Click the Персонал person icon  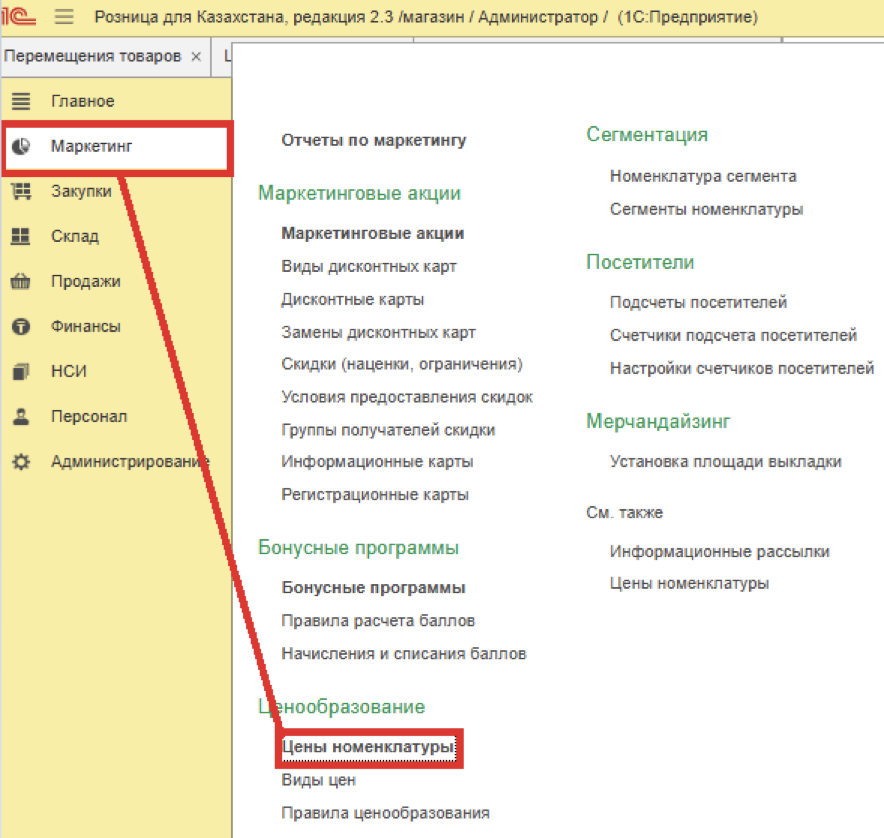tap(21, 417)
